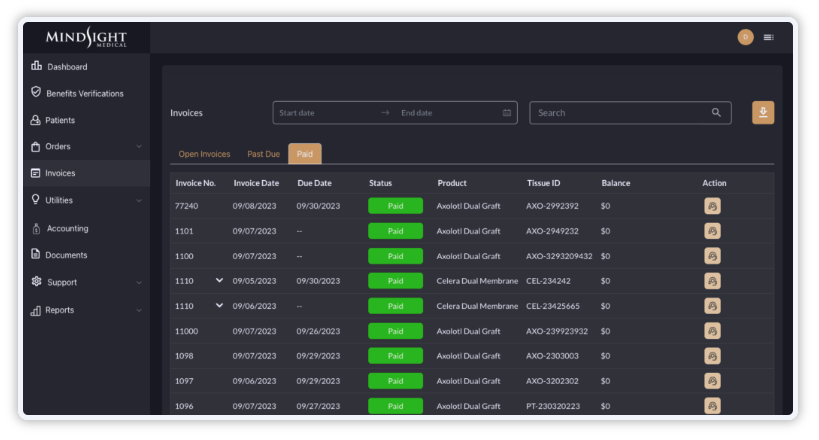This screenshot has width=819, height=440.
Task: Click into the Search input box
Action: pos(620,113)
